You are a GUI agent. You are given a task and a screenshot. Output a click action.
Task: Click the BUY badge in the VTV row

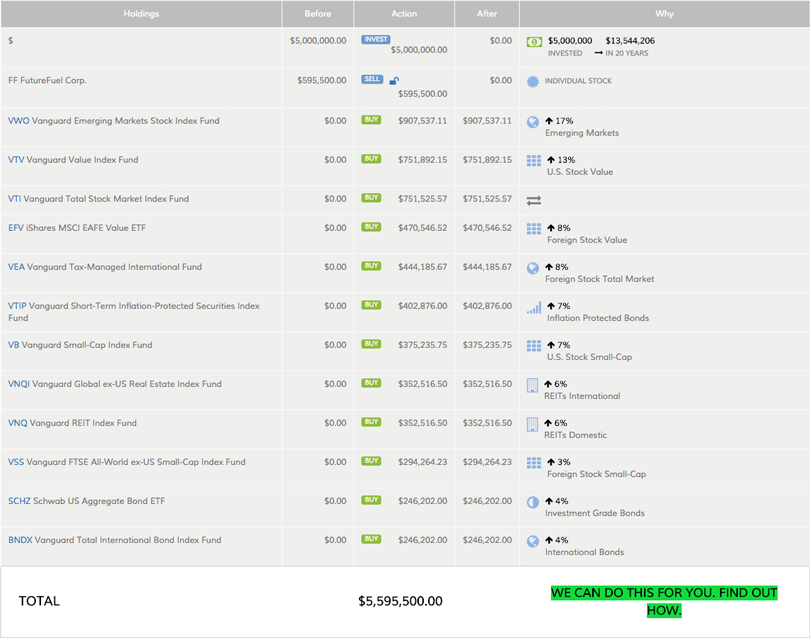pos(371,159)
